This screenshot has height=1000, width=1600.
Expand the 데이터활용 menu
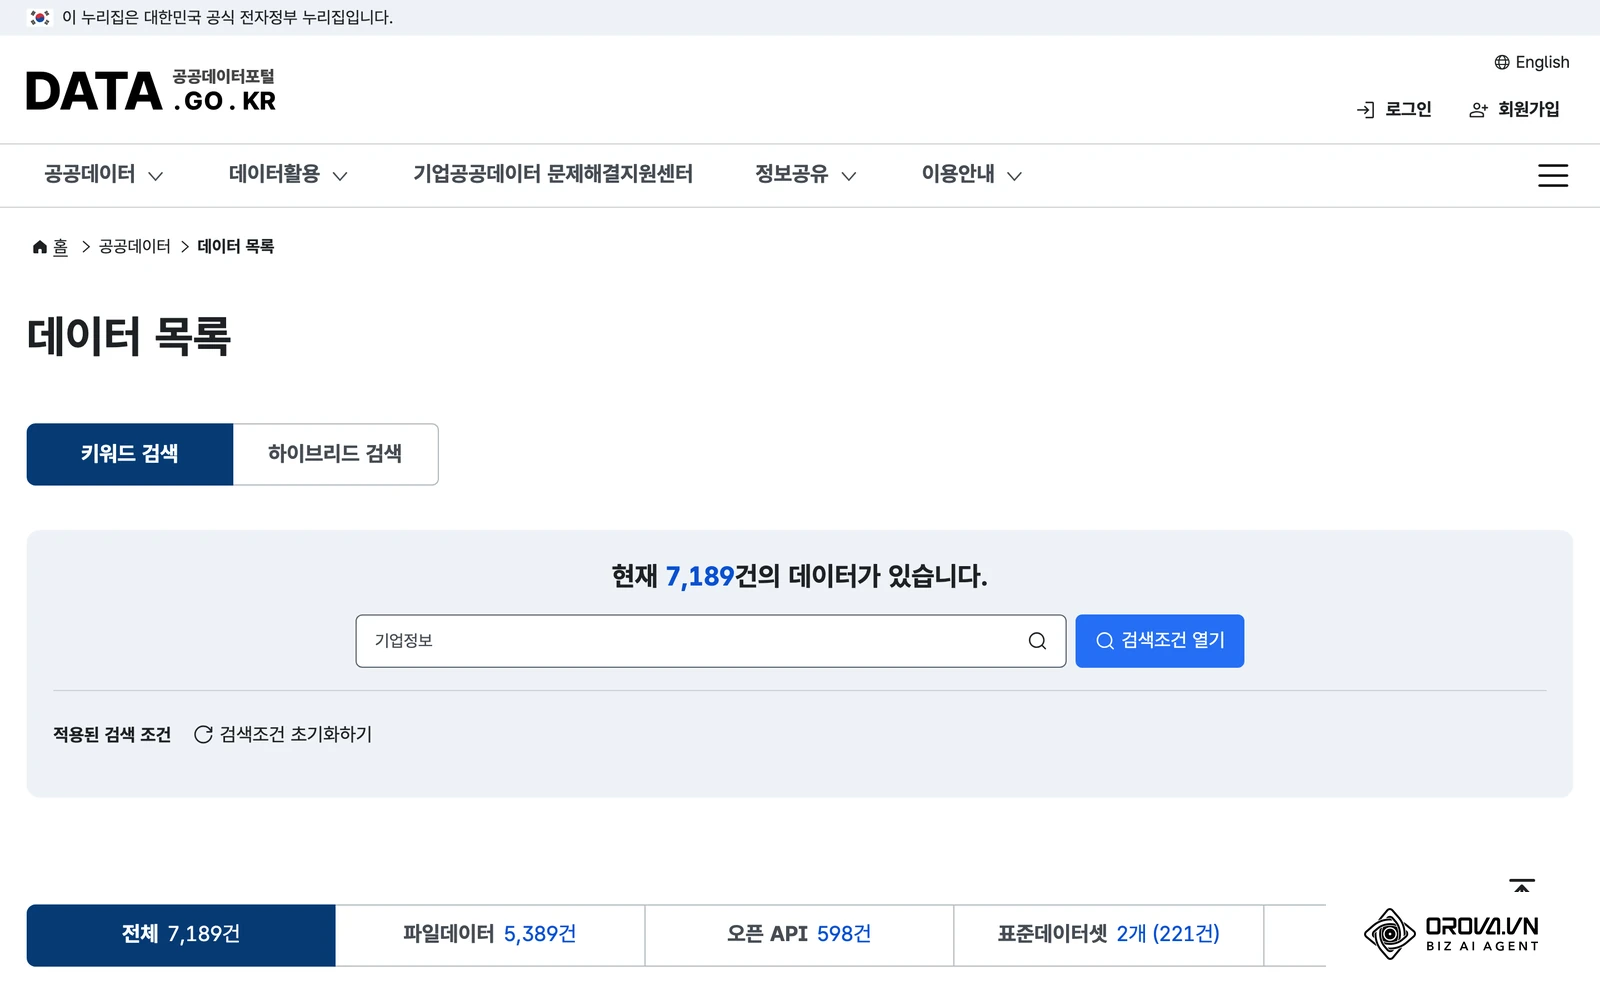click(x=288, y=175)
